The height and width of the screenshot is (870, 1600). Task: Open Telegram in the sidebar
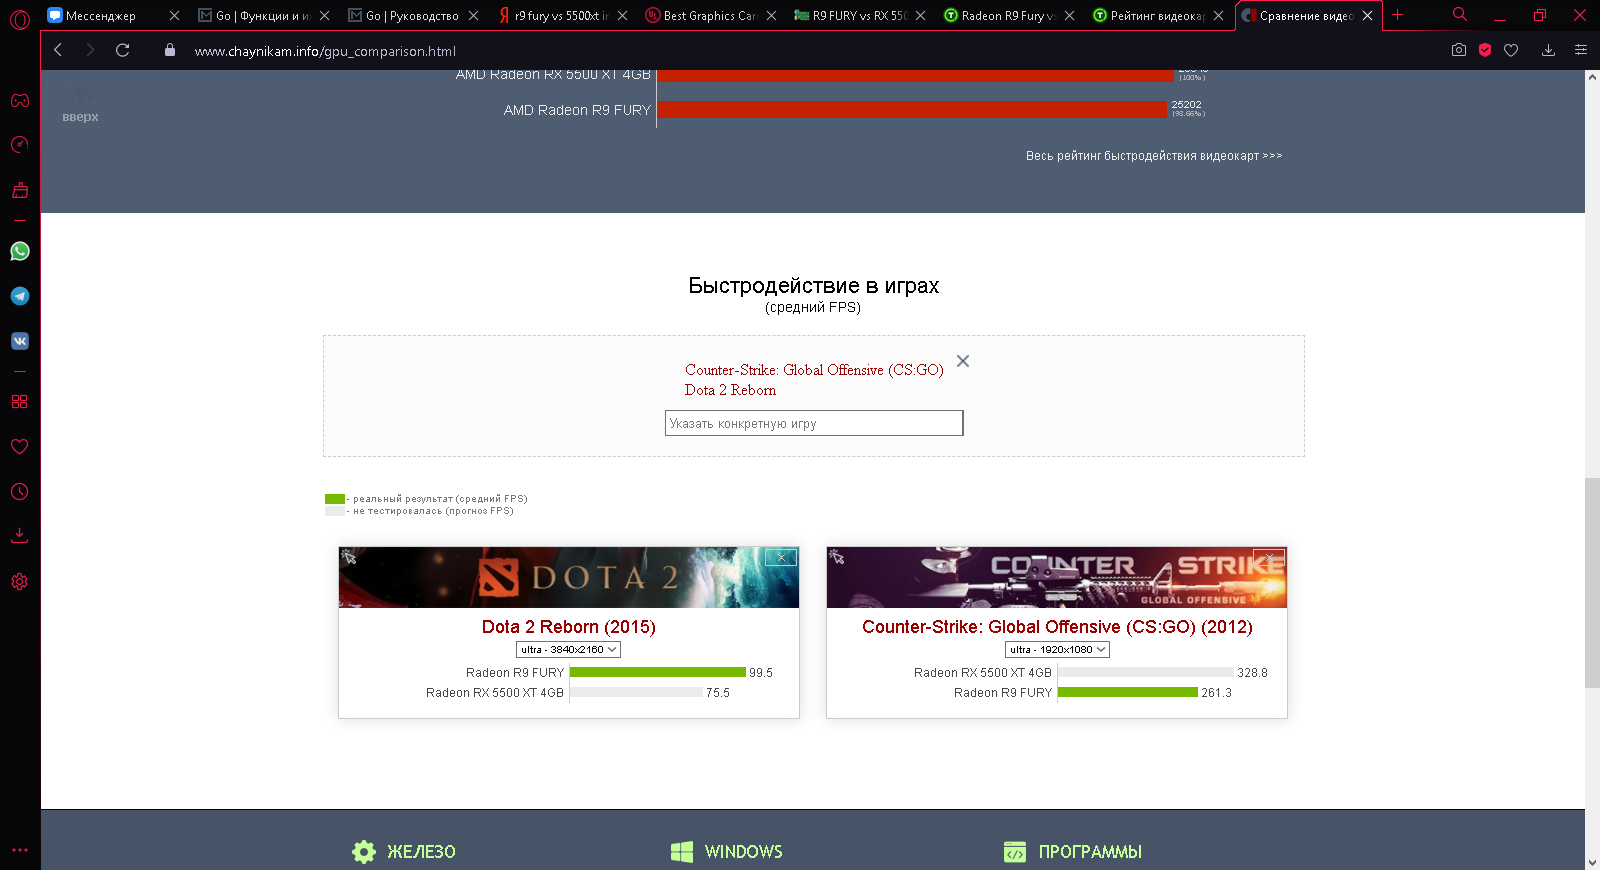(x=20, y=296)
